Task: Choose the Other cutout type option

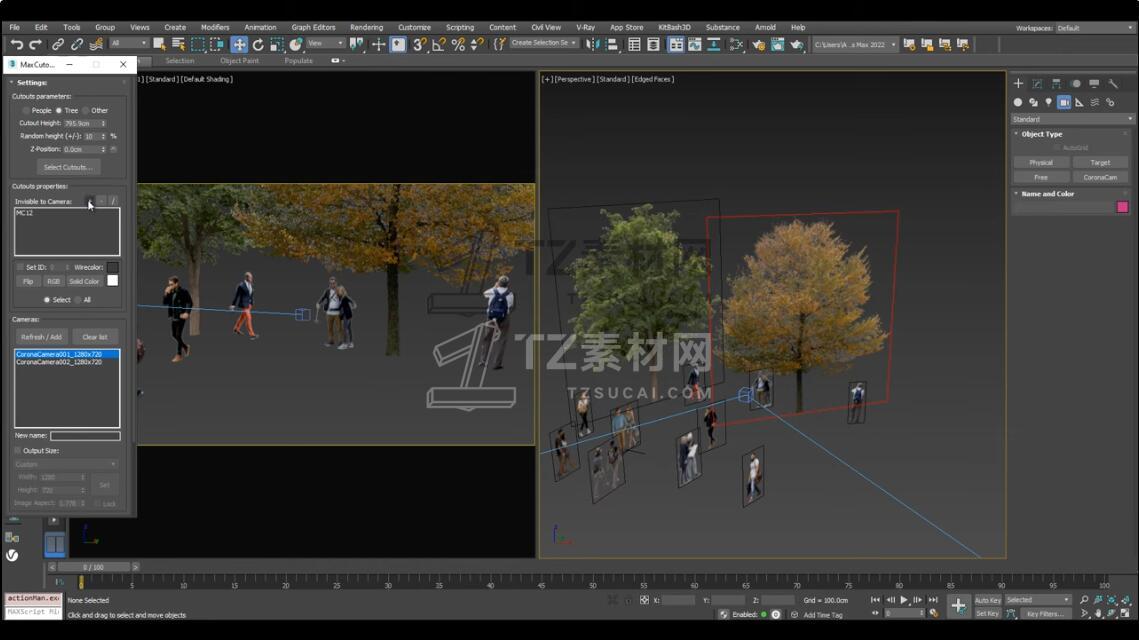Action: (86, 111)
